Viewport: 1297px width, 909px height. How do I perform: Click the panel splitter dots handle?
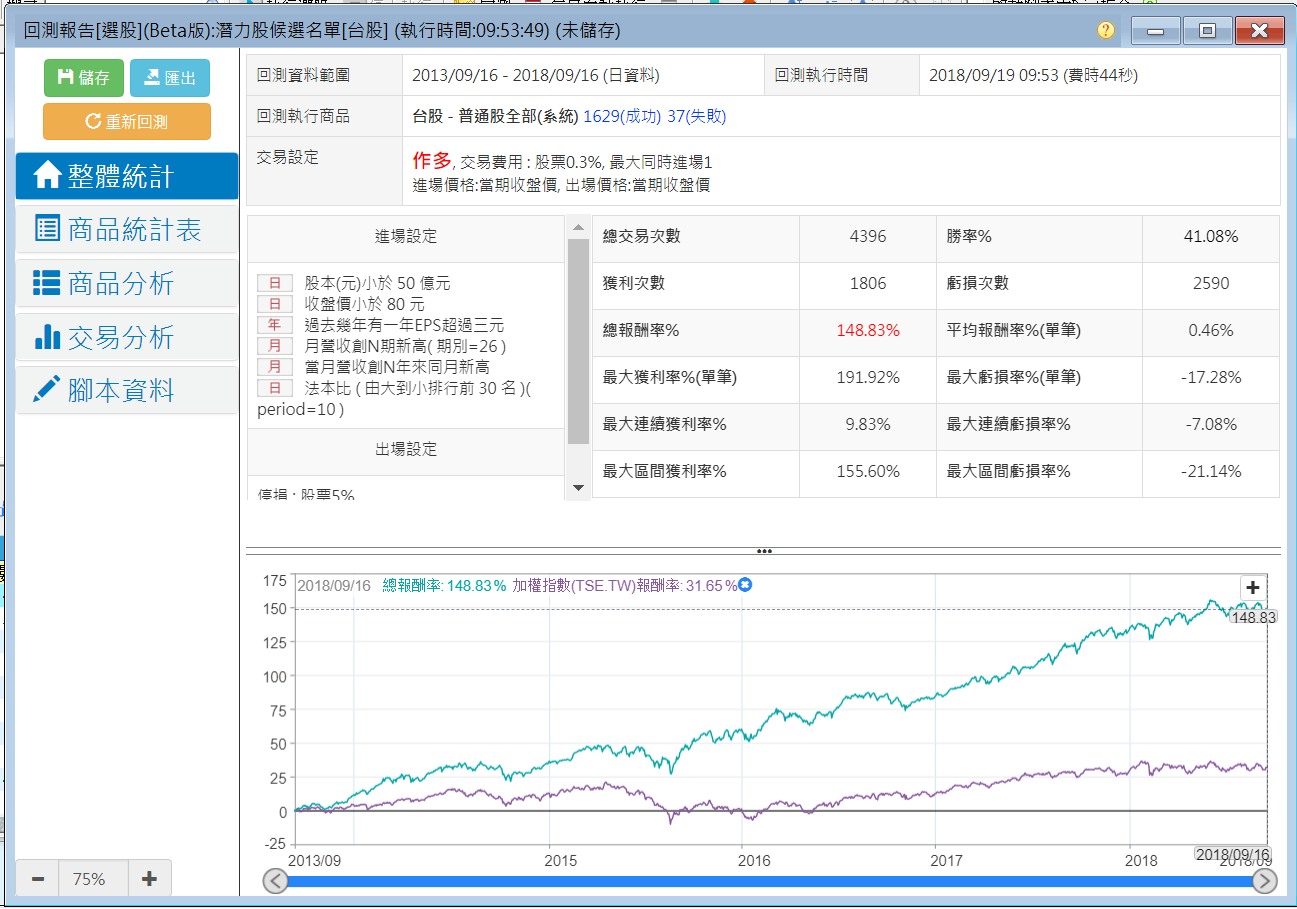point(764,551)
